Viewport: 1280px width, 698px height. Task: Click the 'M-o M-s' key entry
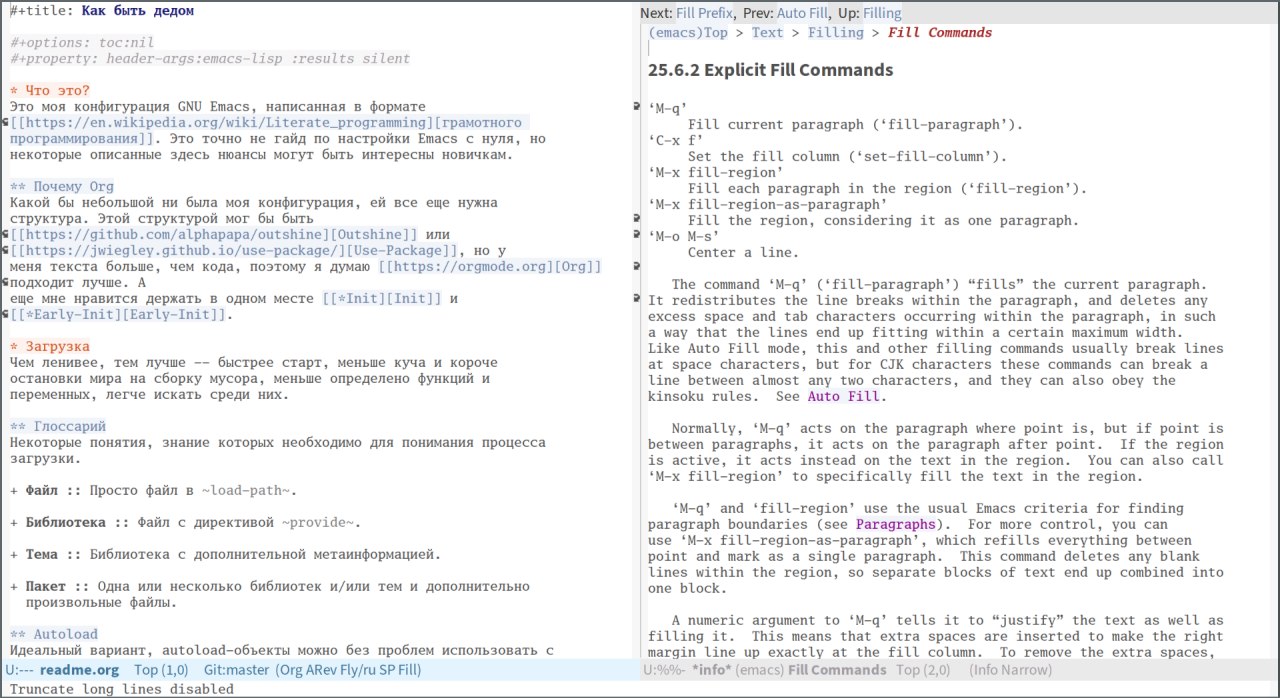coord(684,237)
